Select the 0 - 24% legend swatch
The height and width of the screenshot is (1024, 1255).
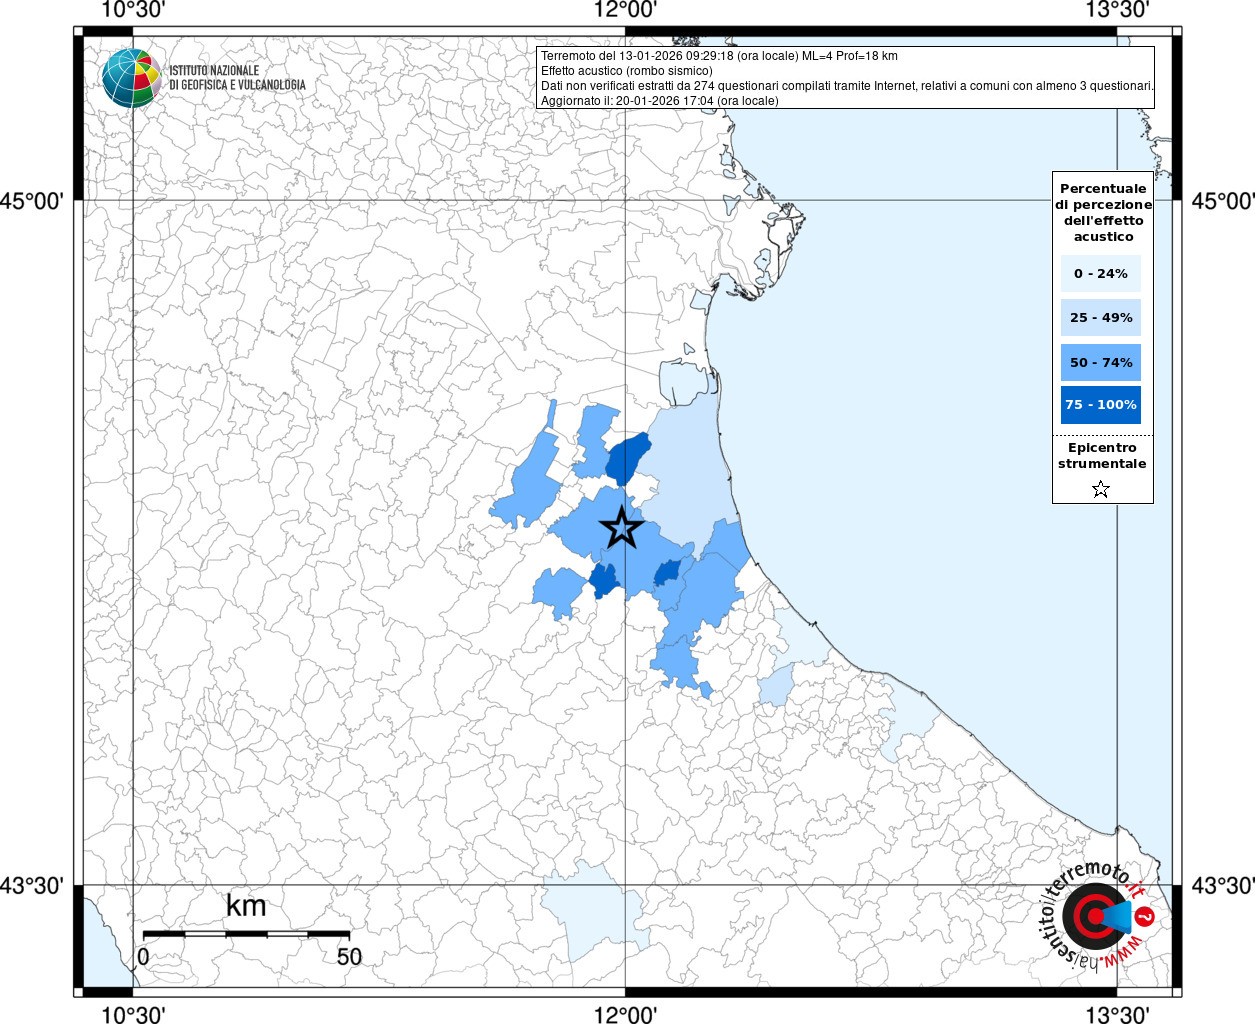(1100, 273)
